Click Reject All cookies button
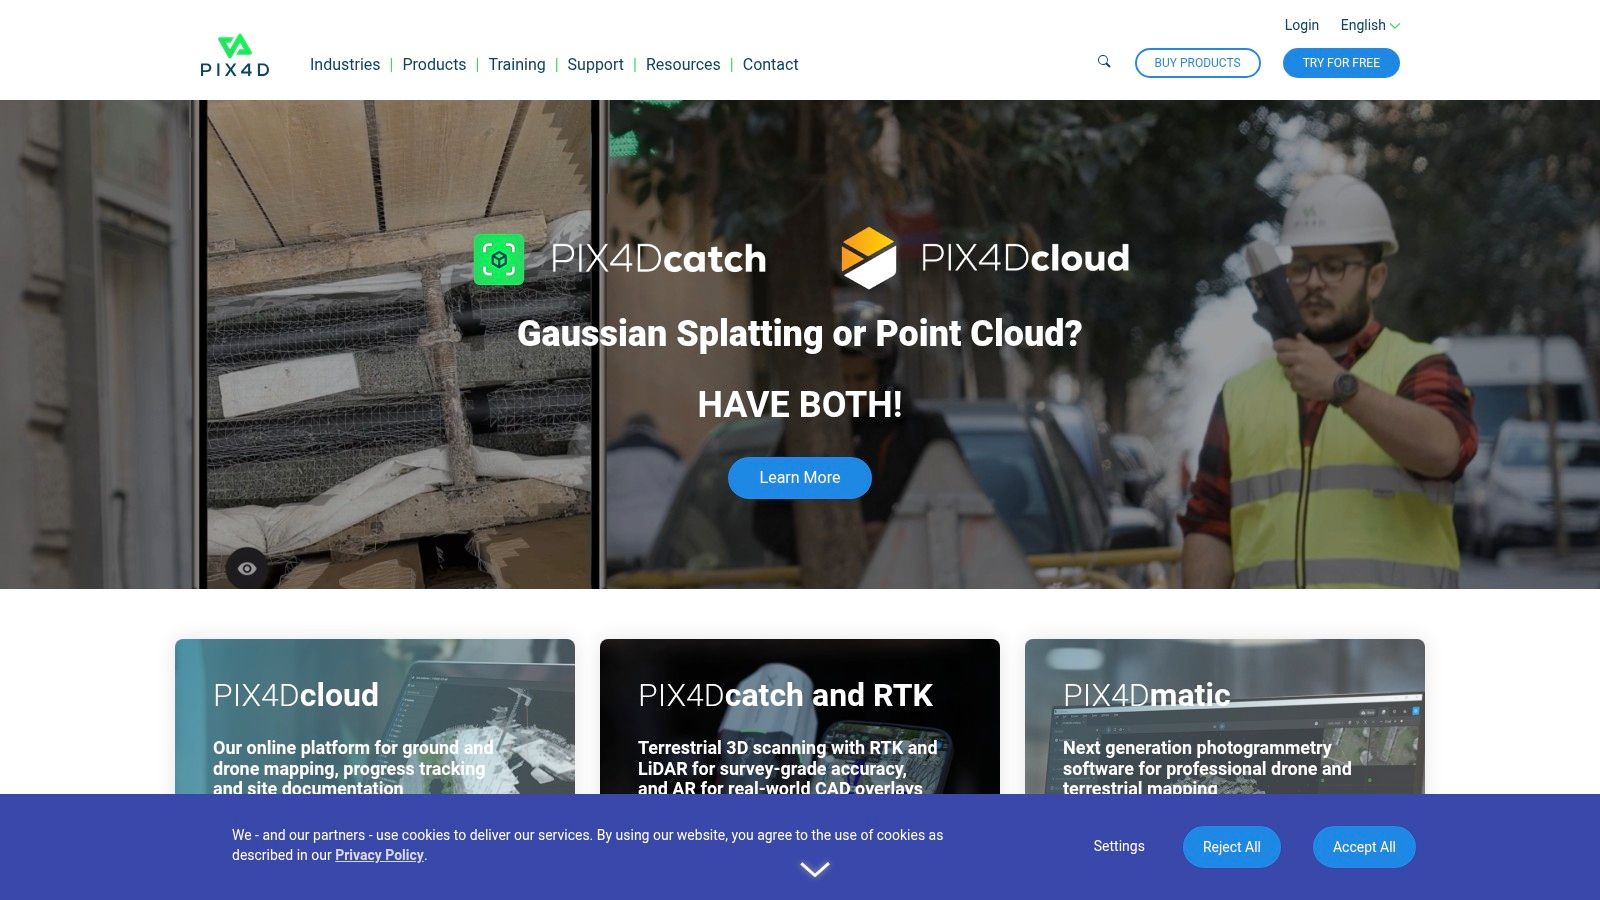The width and height of the screenshot is (1600, 900). click(1232, 847)
